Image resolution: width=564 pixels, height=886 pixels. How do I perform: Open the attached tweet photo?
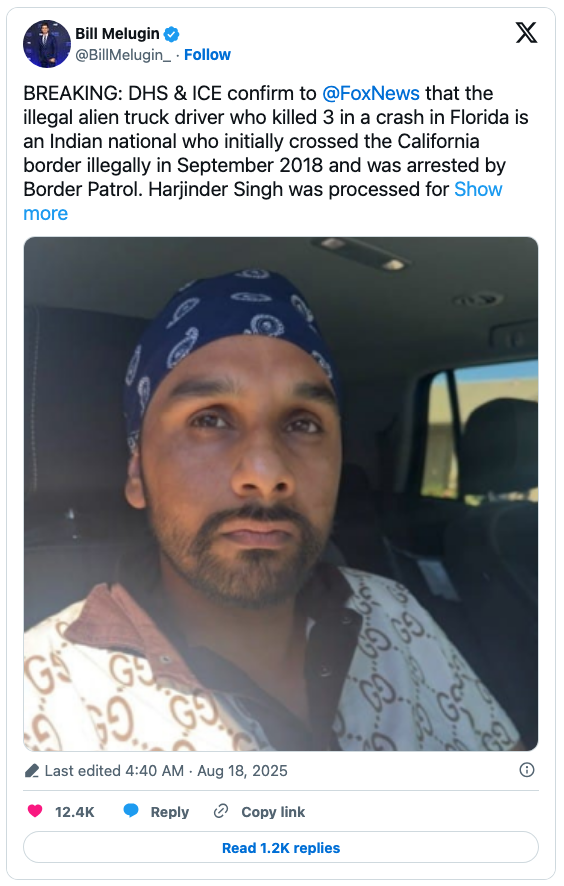(x=281, y=494)
